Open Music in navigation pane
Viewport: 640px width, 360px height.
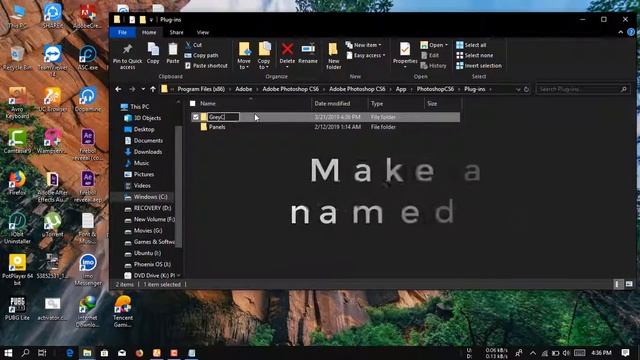pos(141,163)
